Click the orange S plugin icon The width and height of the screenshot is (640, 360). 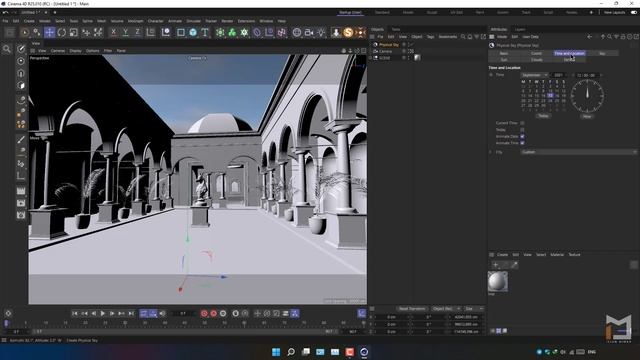click(x=348, y=32)
